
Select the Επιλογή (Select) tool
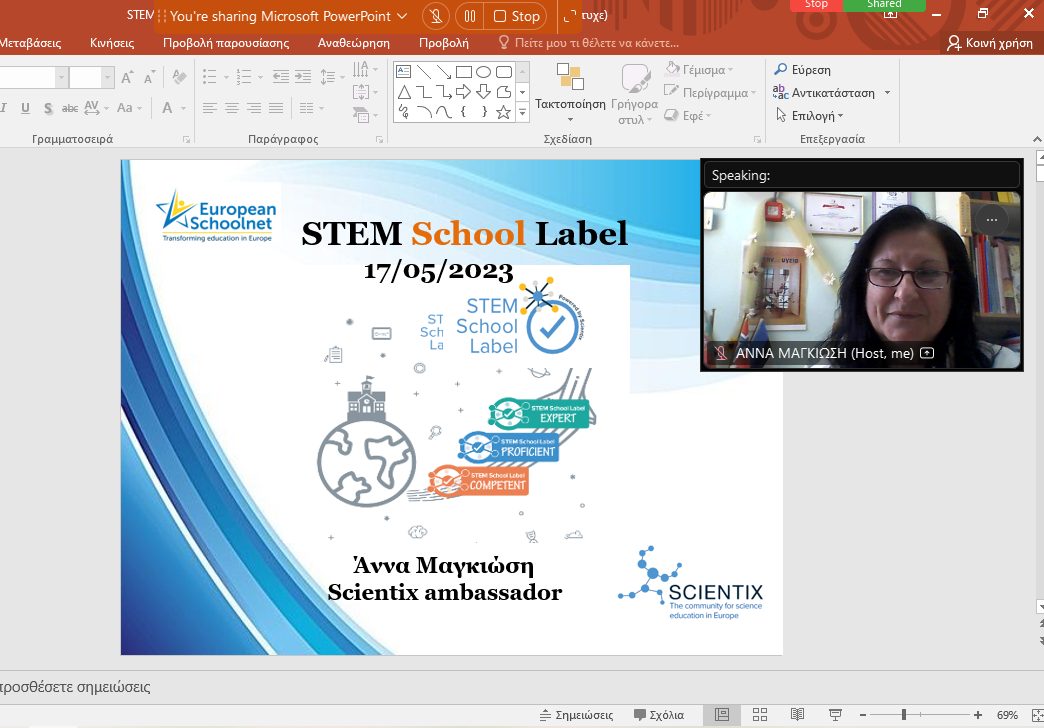point(806,115)
